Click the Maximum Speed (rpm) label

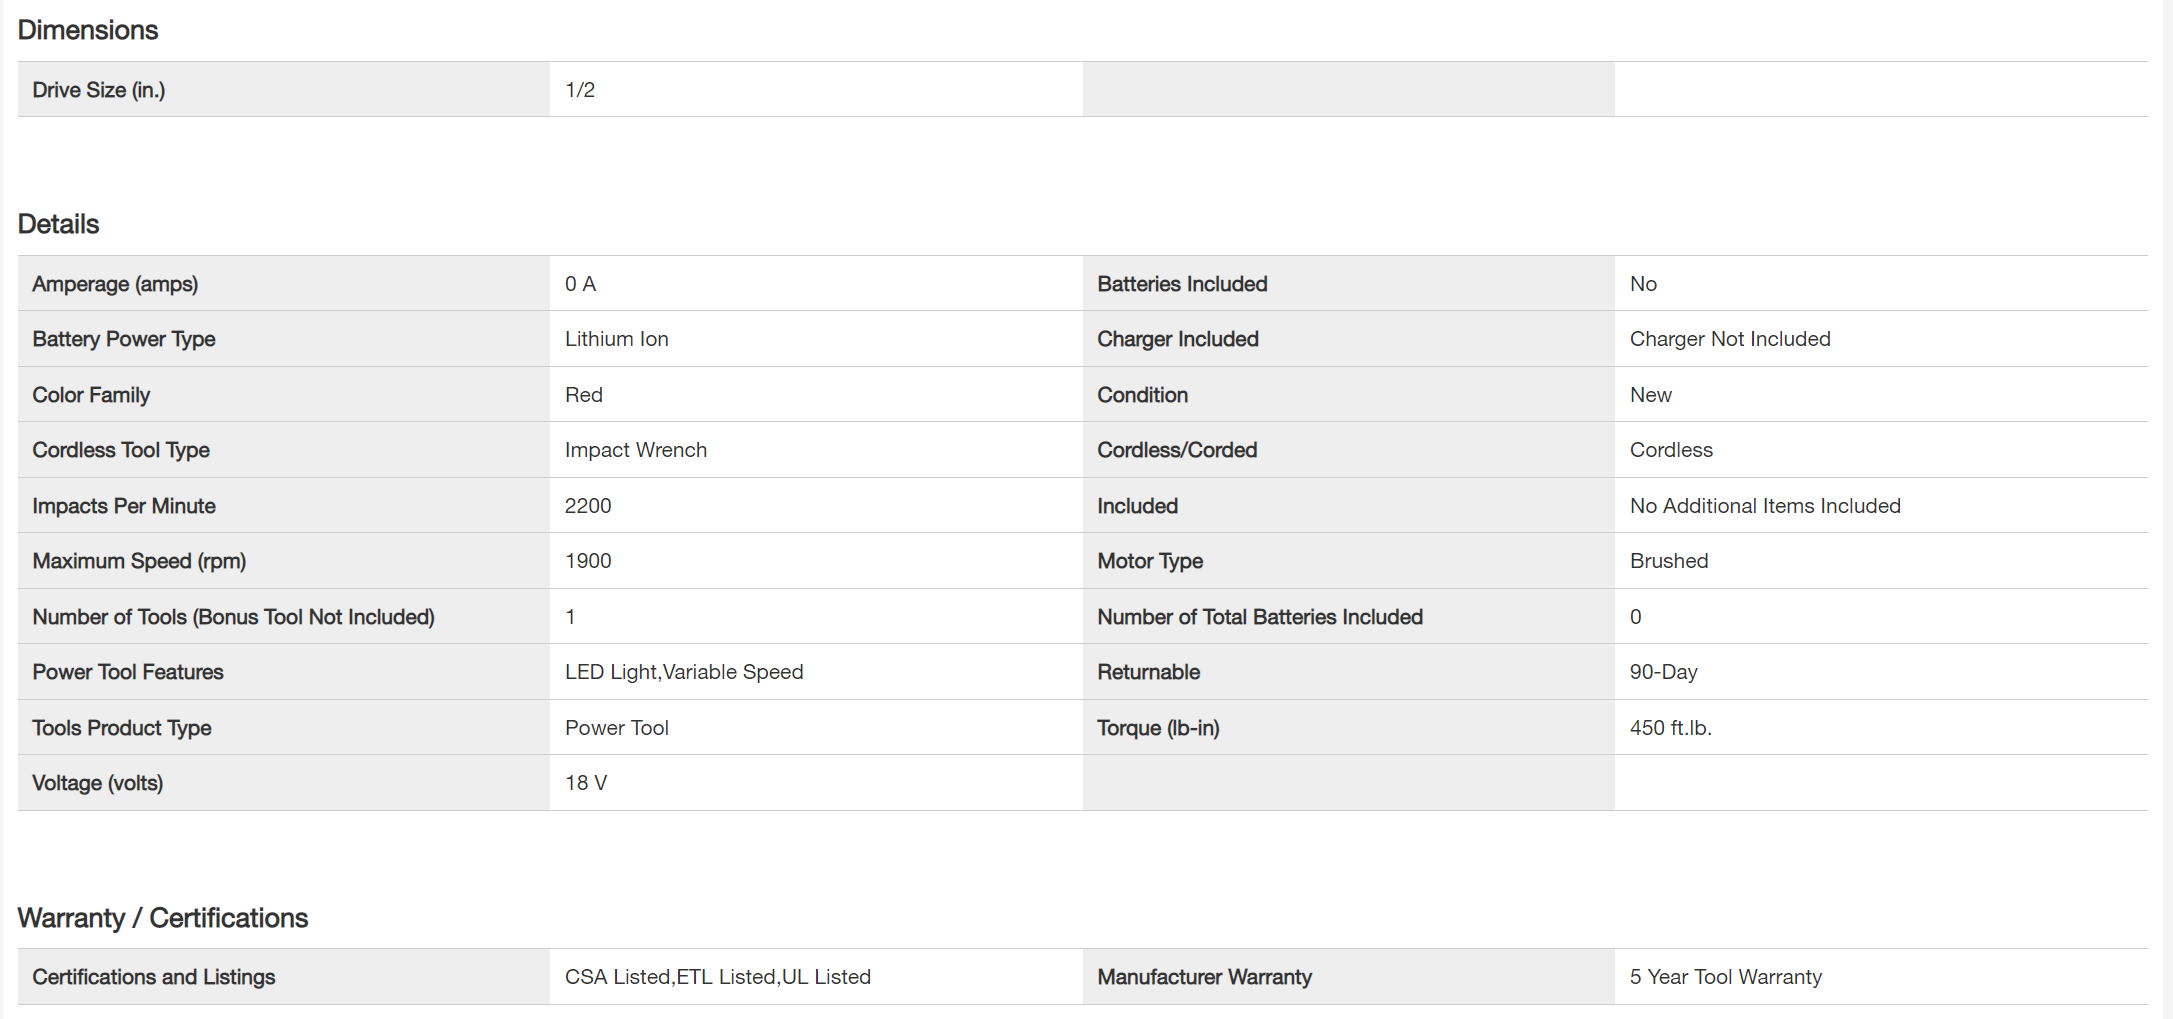point(139,561)
